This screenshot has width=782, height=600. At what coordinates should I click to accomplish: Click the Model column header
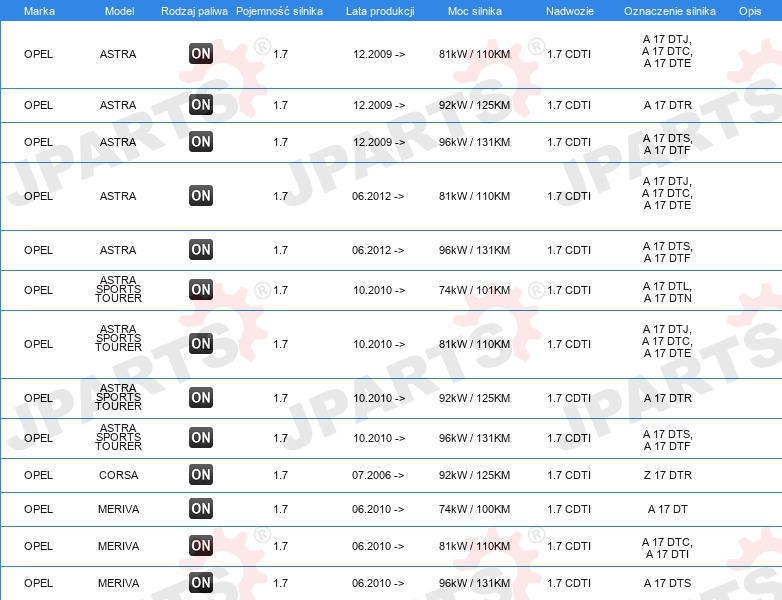[x=119, y=11]
